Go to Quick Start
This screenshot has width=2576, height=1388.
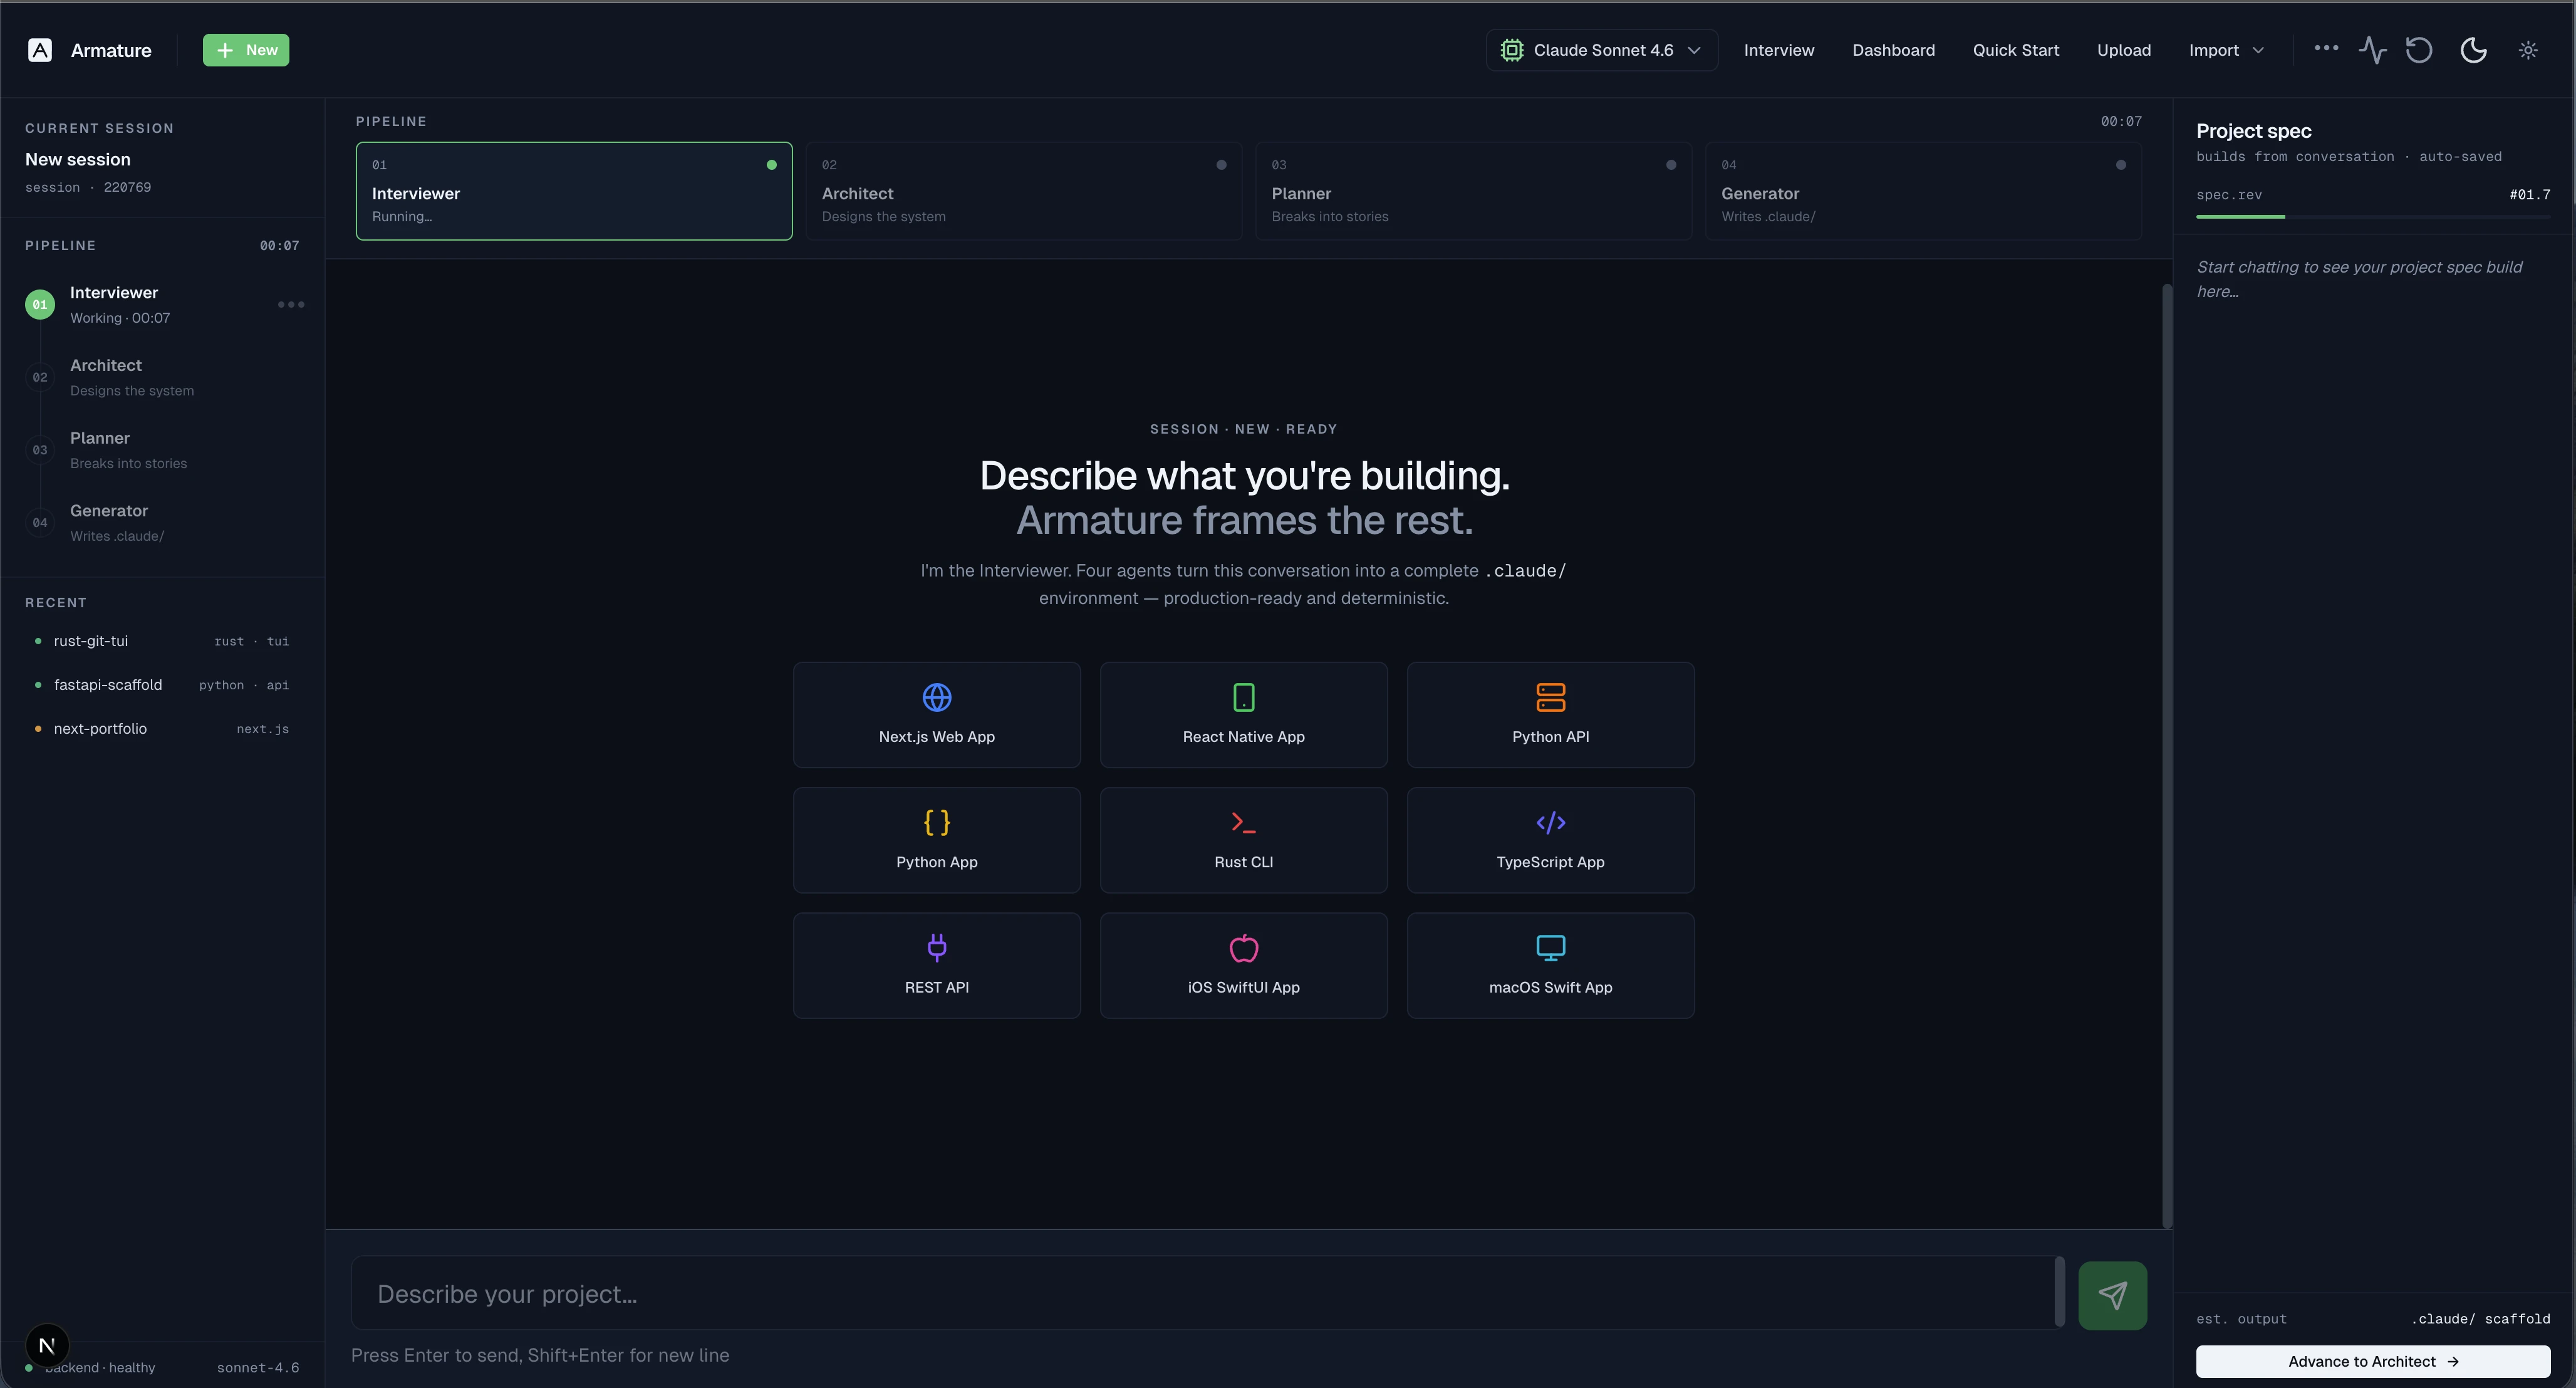click(x=2015, y=50)
